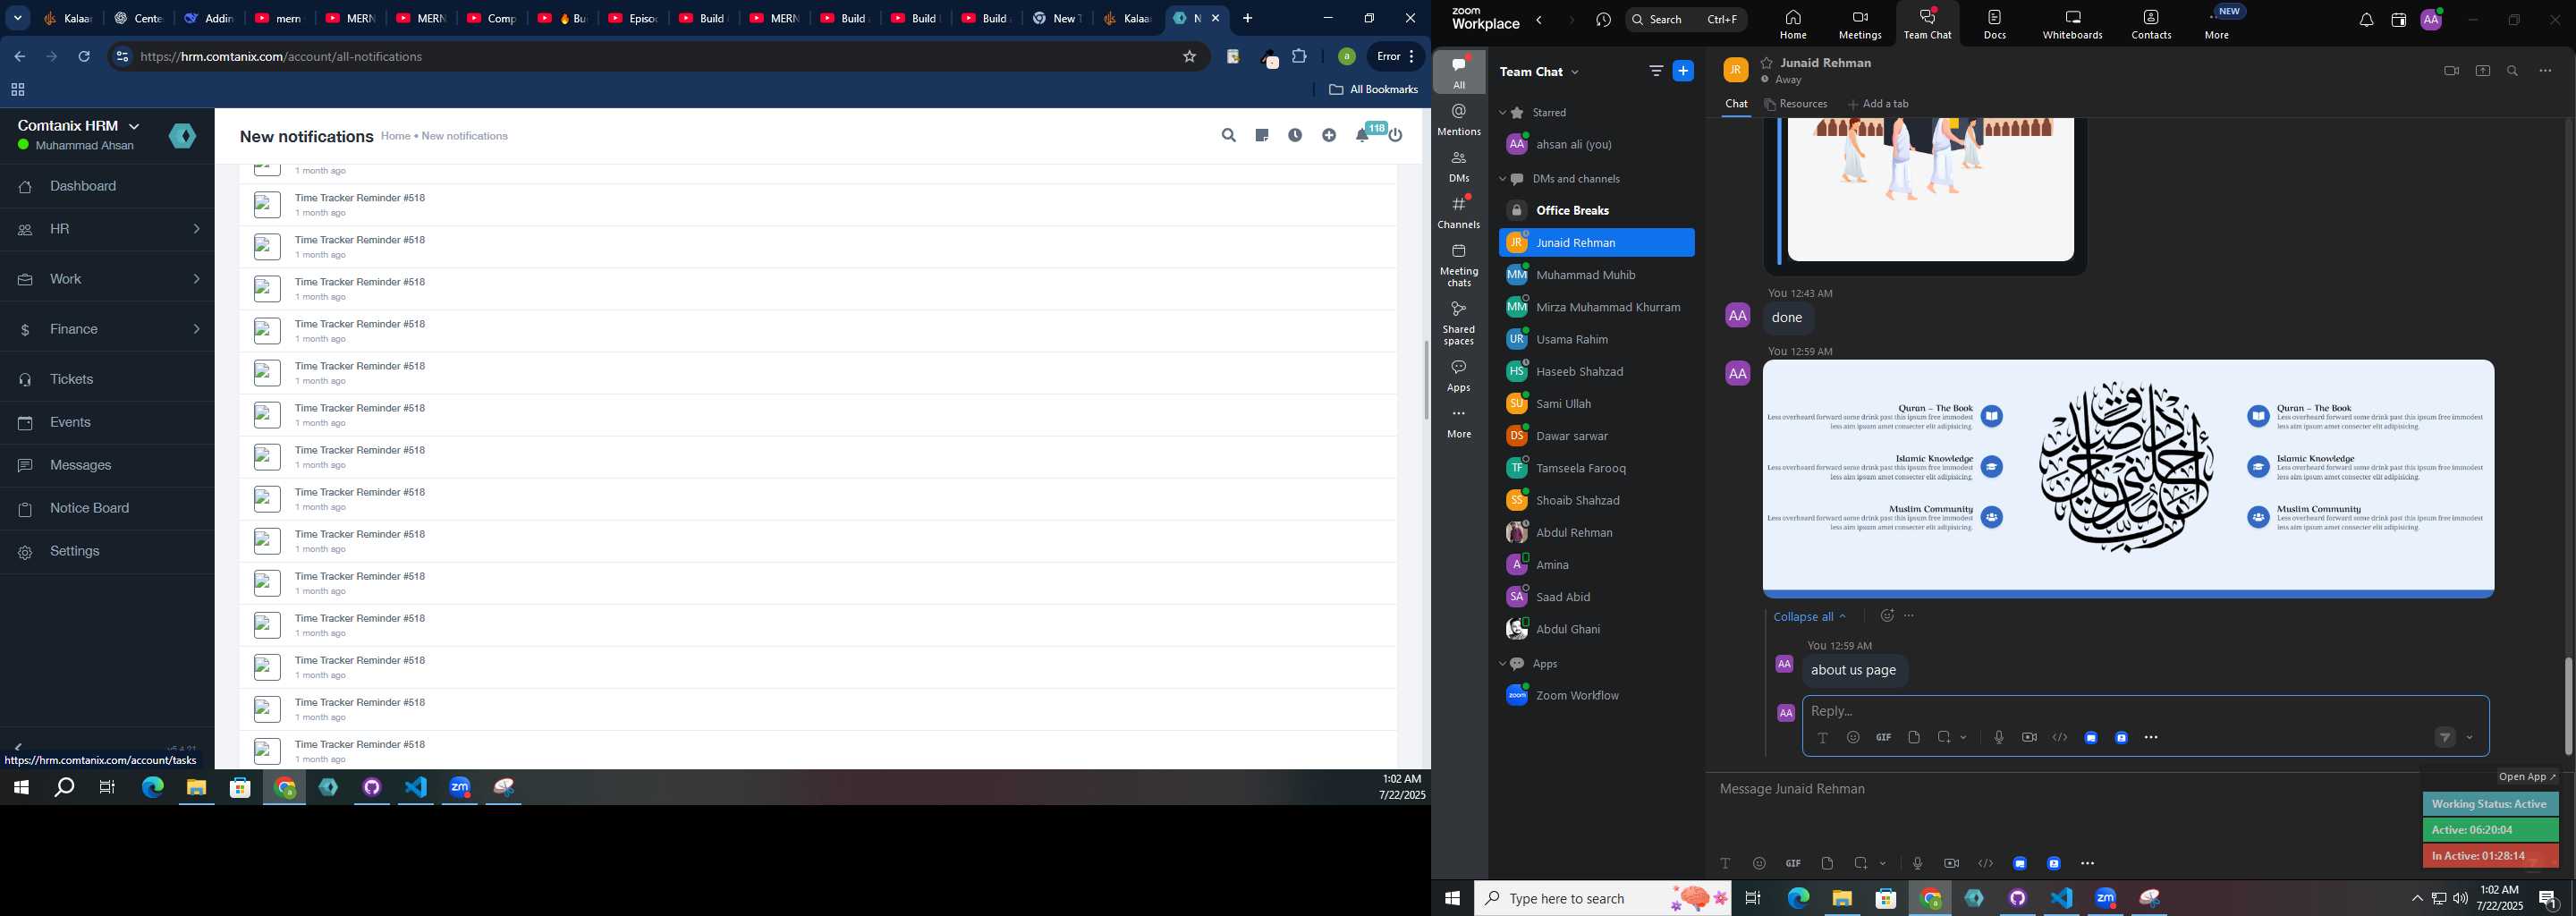Click Open App button on time tracker

point(2527,777)
